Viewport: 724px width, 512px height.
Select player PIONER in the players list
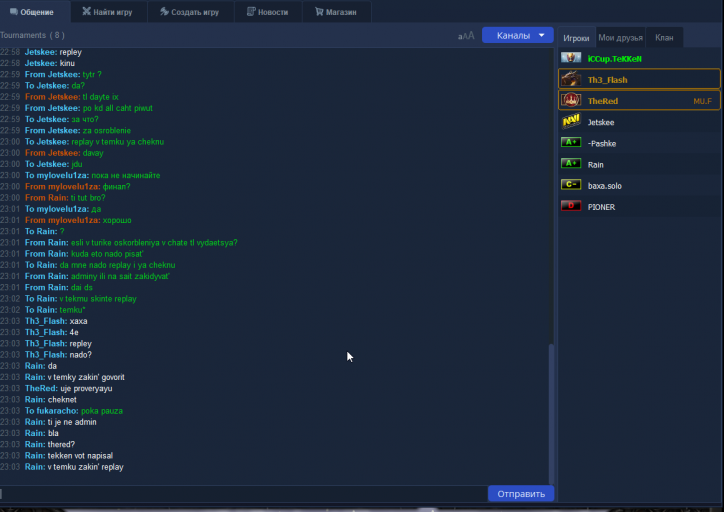[639, 207]
